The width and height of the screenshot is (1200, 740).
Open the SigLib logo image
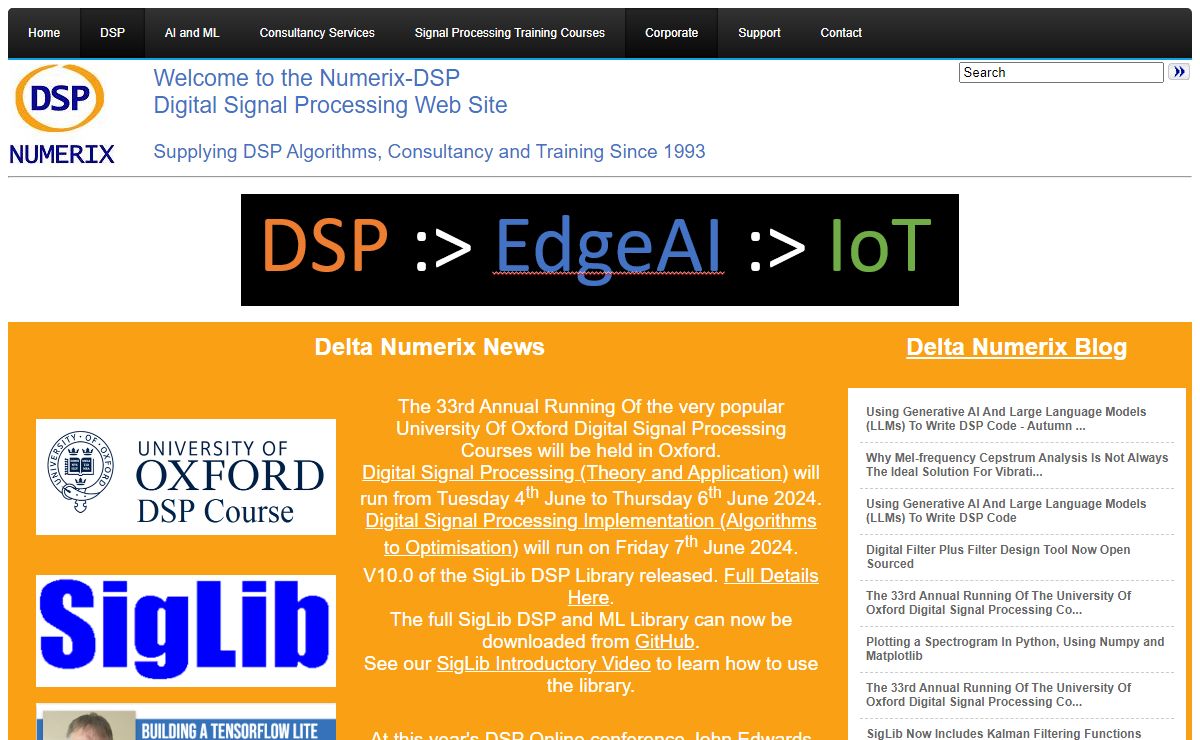[186, 631]
